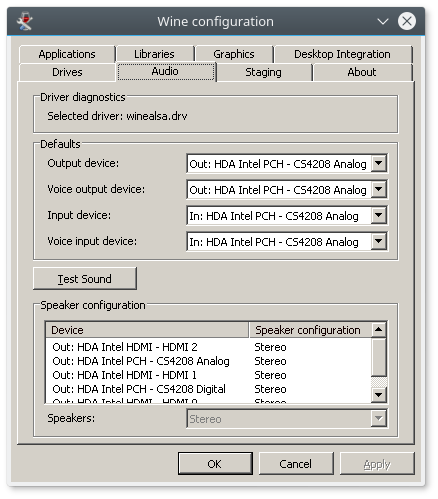Click the Cancel button
438x499 pixels.
296,464
